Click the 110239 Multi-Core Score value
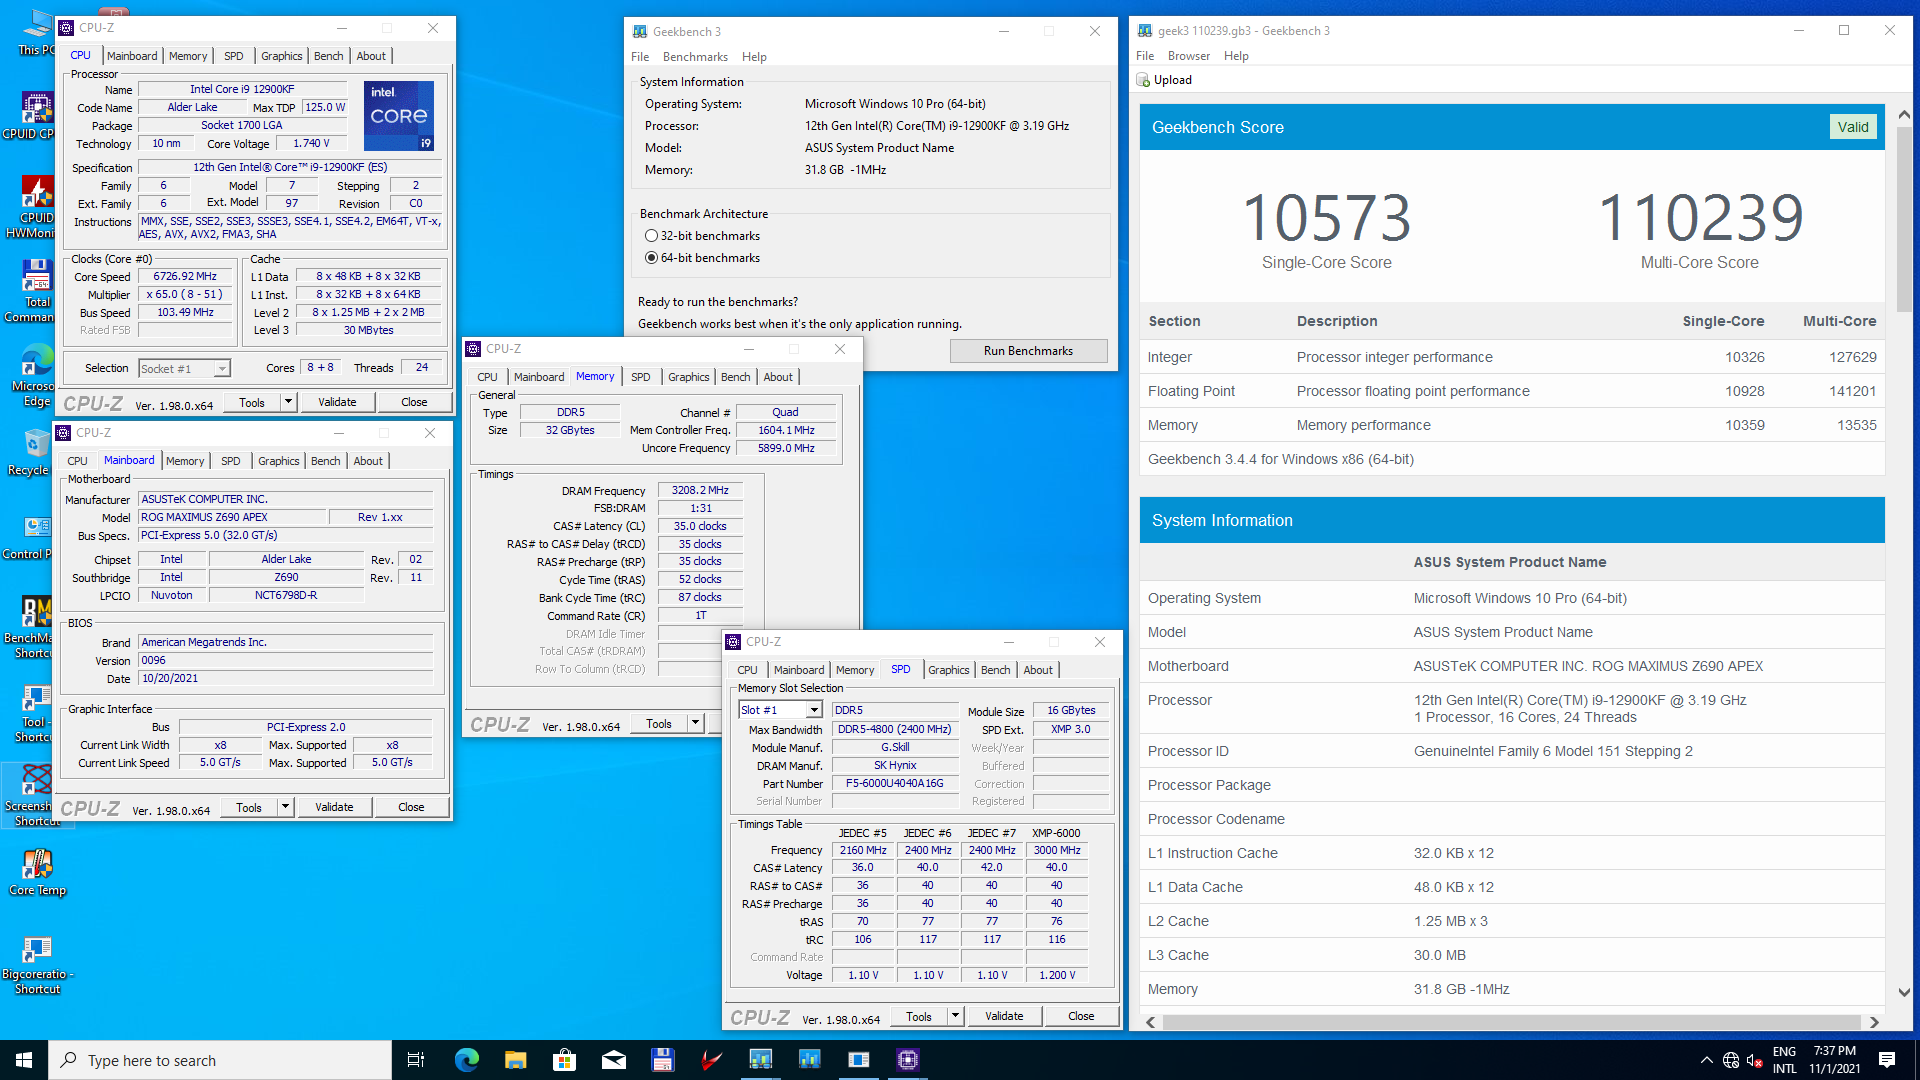Screen dimensions: 1920x1080 1700,218
